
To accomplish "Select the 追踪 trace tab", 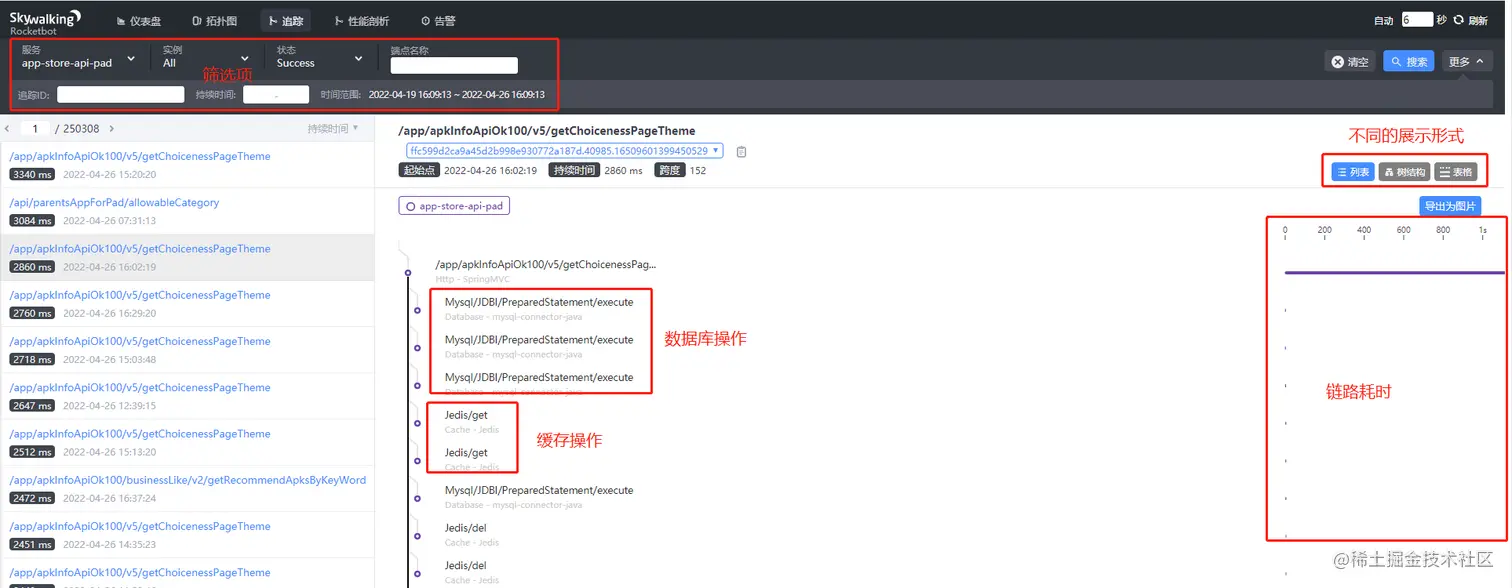I will 287,21.
